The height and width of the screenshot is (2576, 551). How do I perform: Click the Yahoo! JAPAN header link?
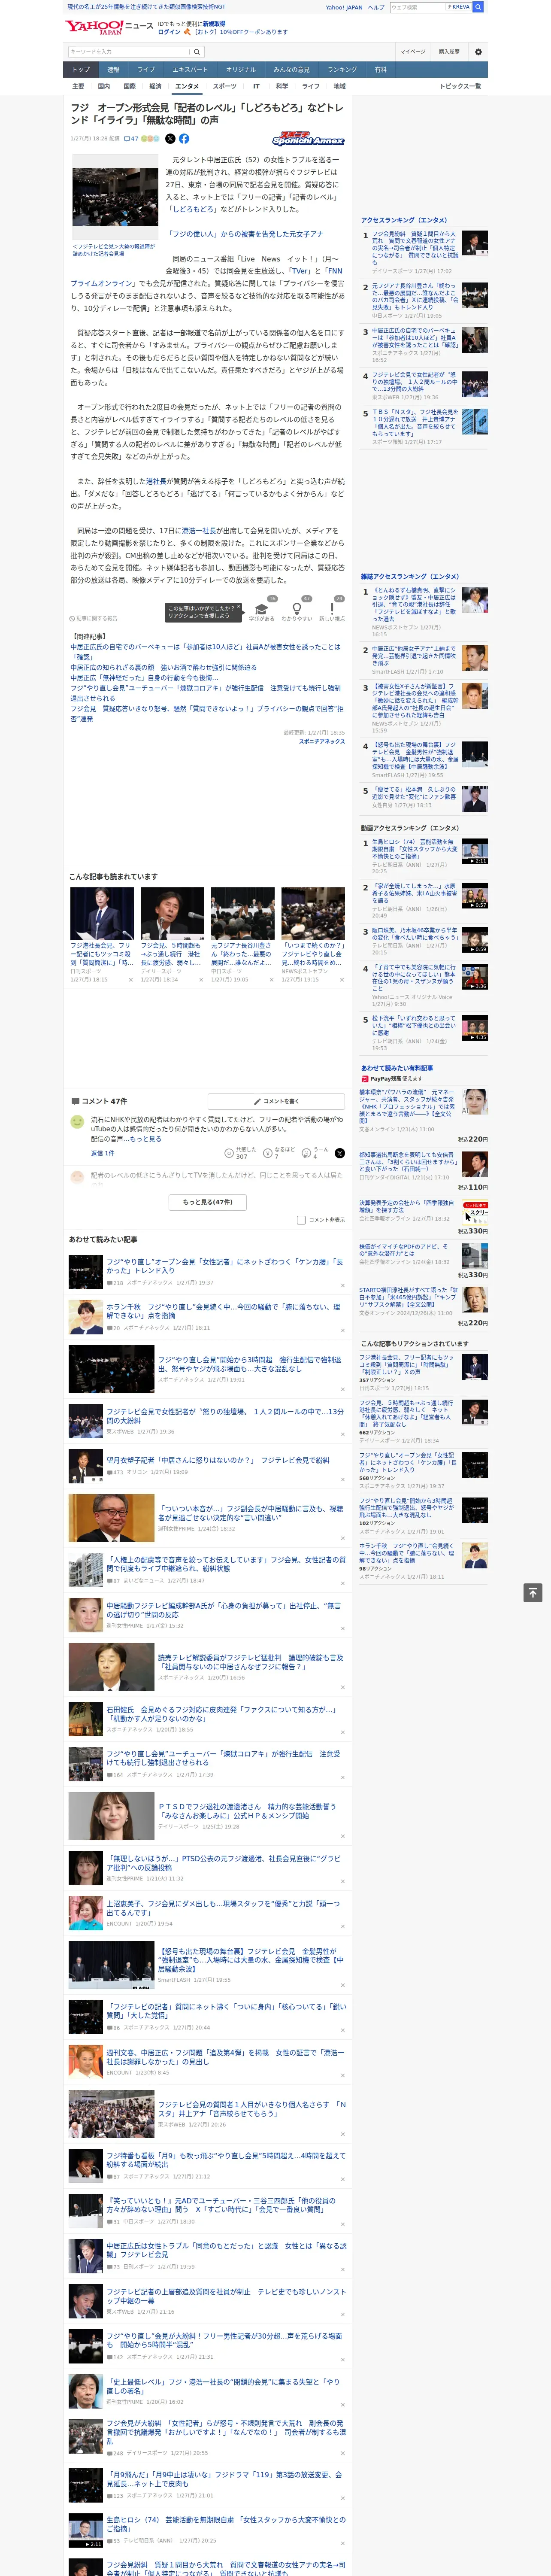tap(344, 7)
